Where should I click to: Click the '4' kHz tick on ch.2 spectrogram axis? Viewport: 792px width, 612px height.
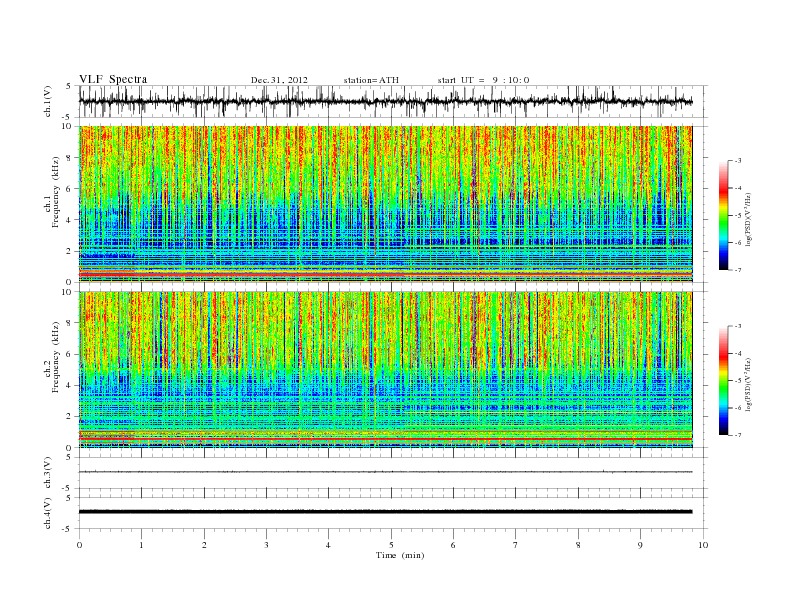point(69,385)
